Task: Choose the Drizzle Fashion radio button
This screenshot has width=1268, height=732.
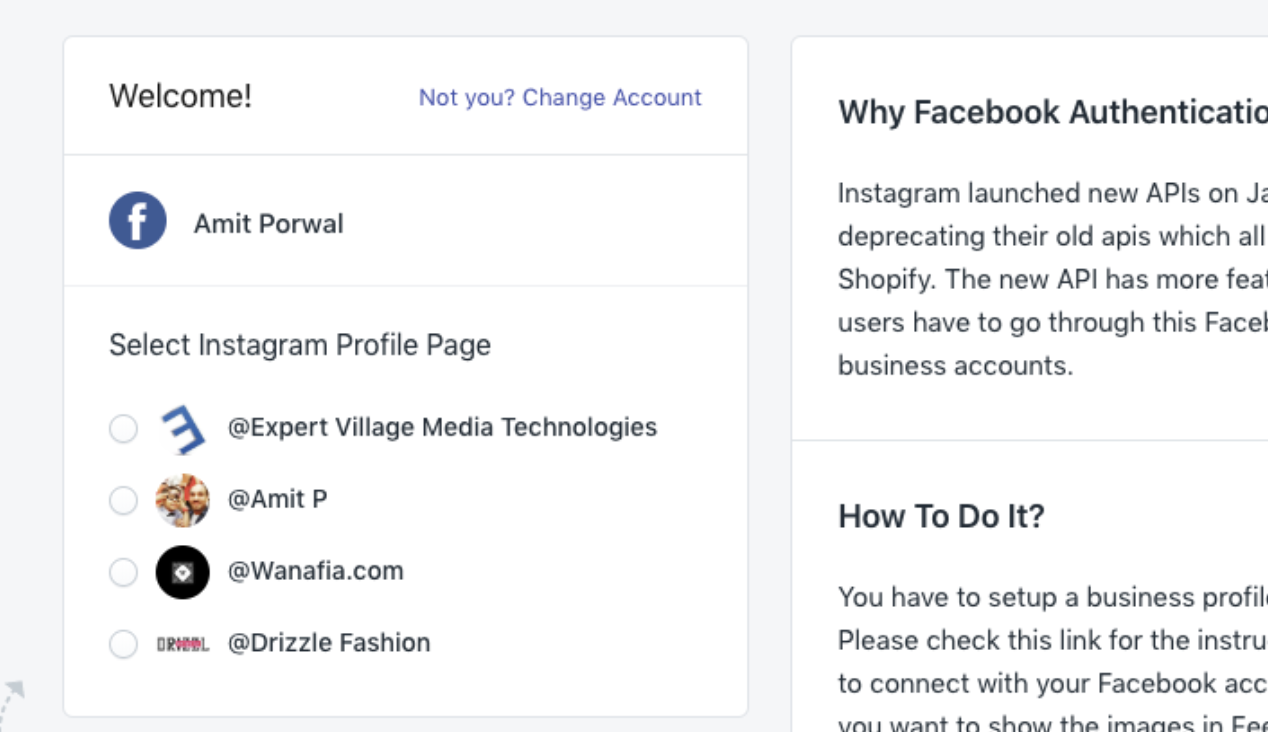Action: tap(123, 644)
